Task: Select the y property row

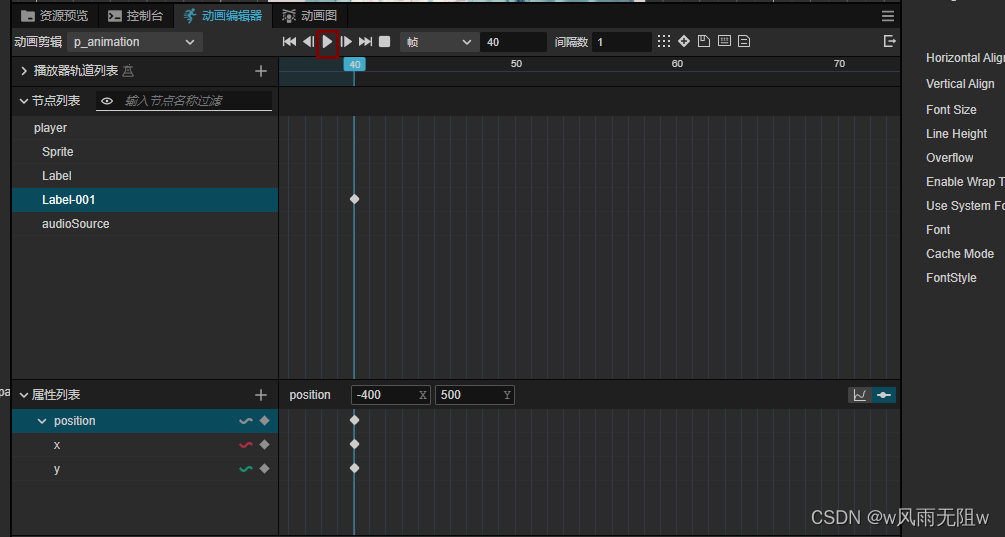Action: coord(145,469)
